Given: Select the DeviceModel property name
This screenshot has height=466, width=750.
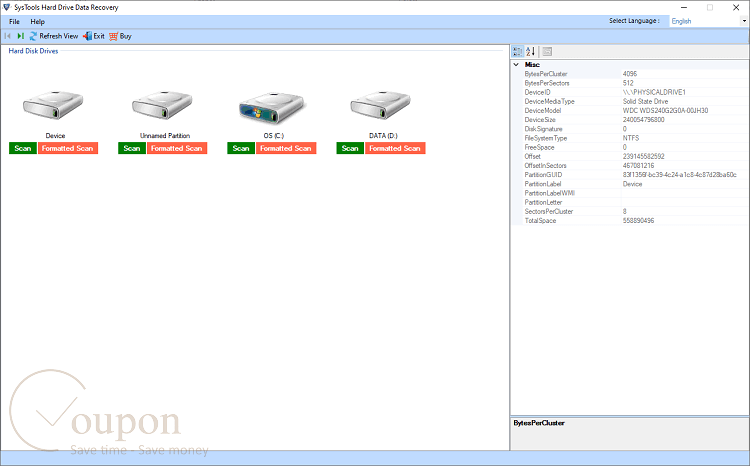Looking at the screenshot, I should [x=543, y=111].
